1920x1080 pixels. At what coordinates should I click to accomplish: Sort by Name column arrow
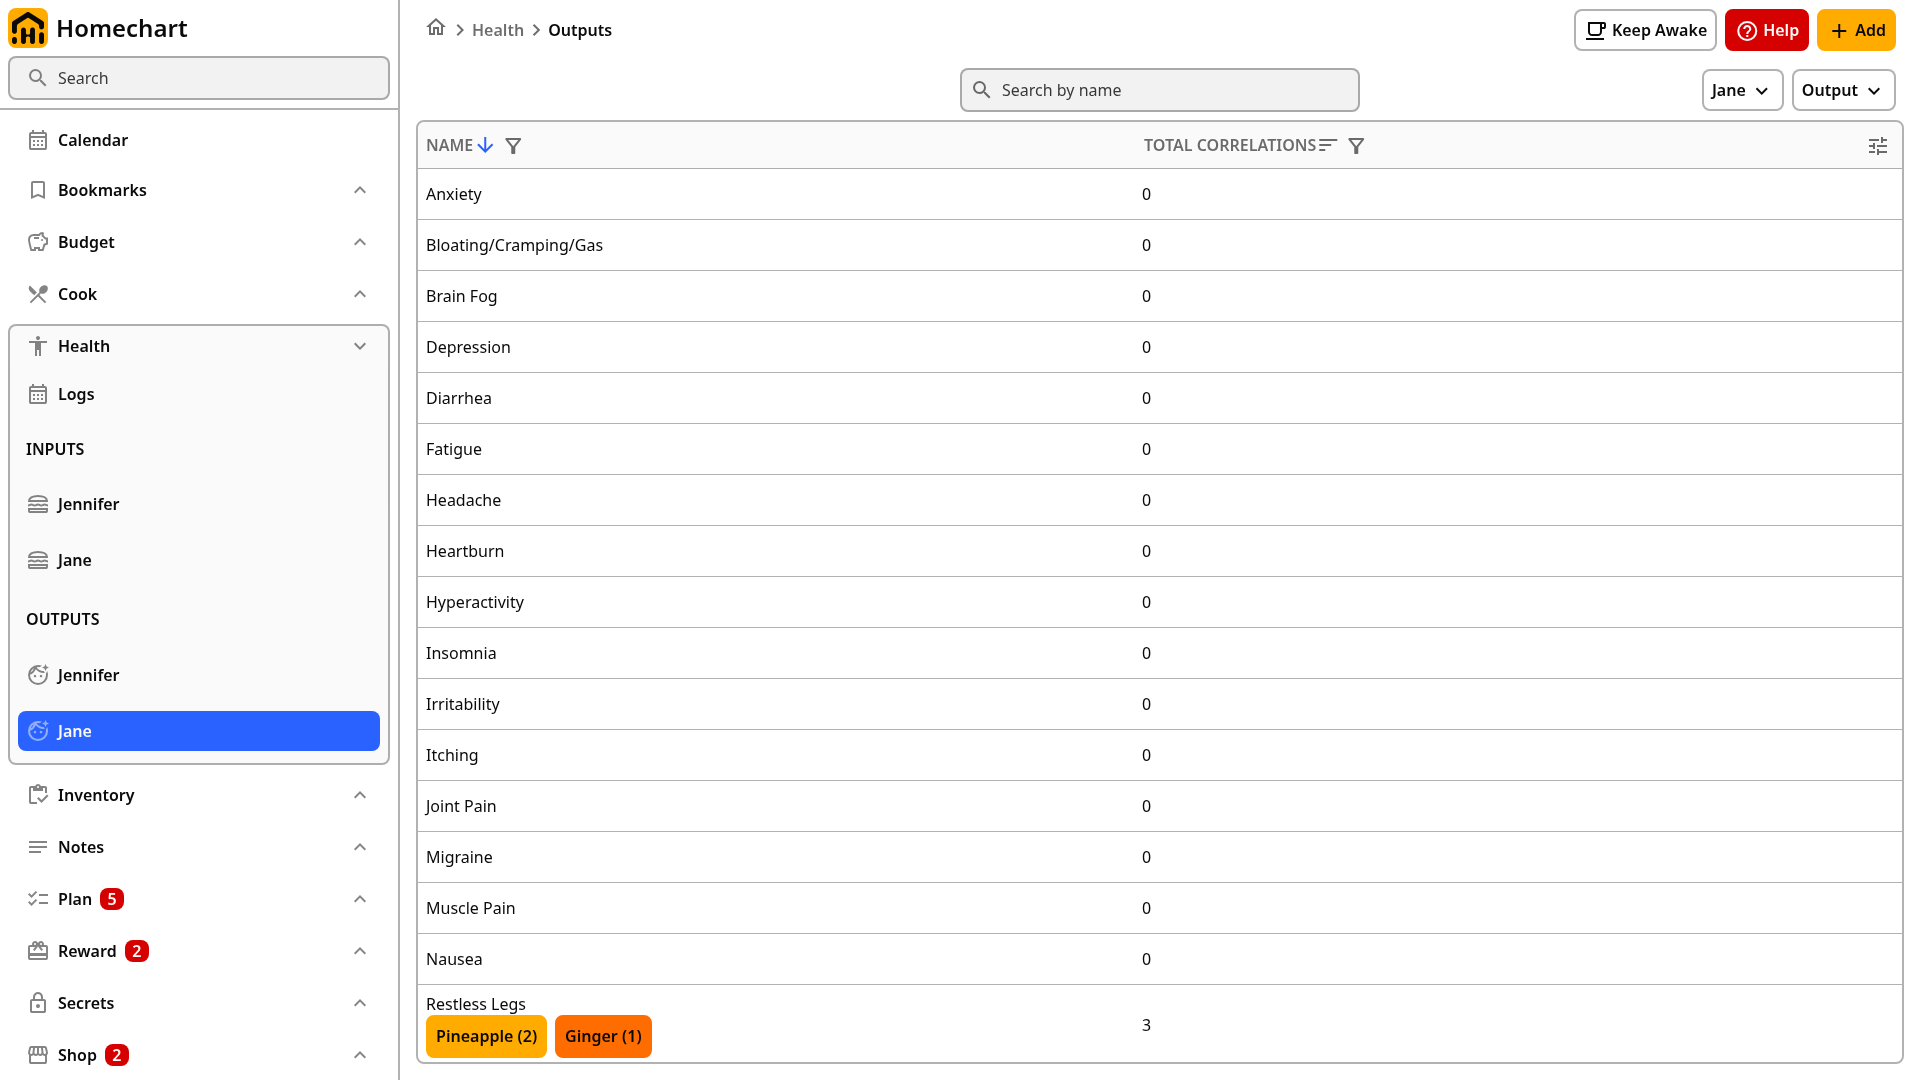click(485, 145)
